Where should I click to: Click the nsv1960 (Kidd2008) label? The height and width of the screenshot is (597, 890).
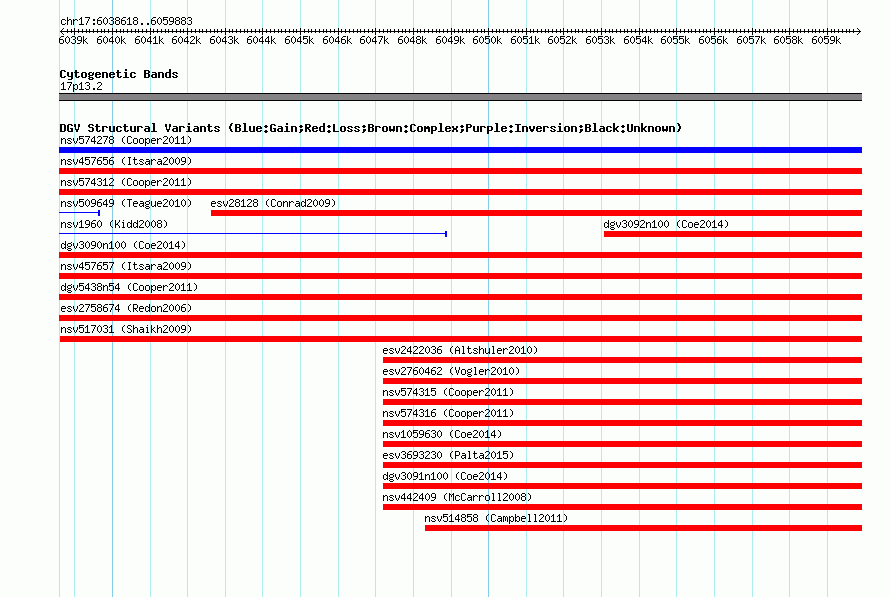[114, 224]
